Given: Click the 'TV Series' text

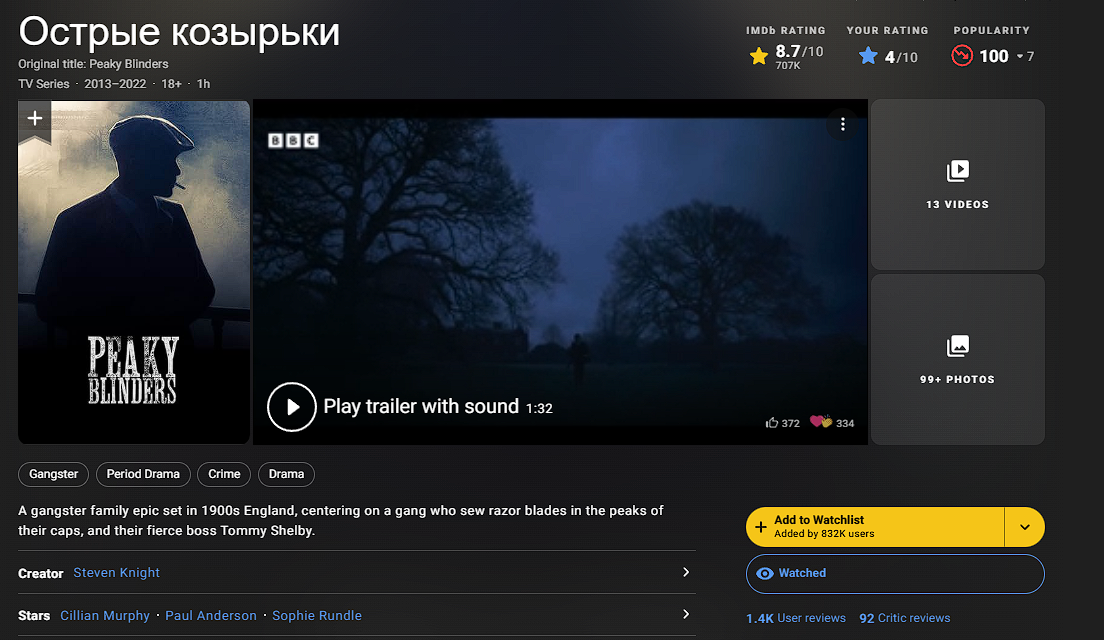Looking at the screenshot, I should point(44,84).
